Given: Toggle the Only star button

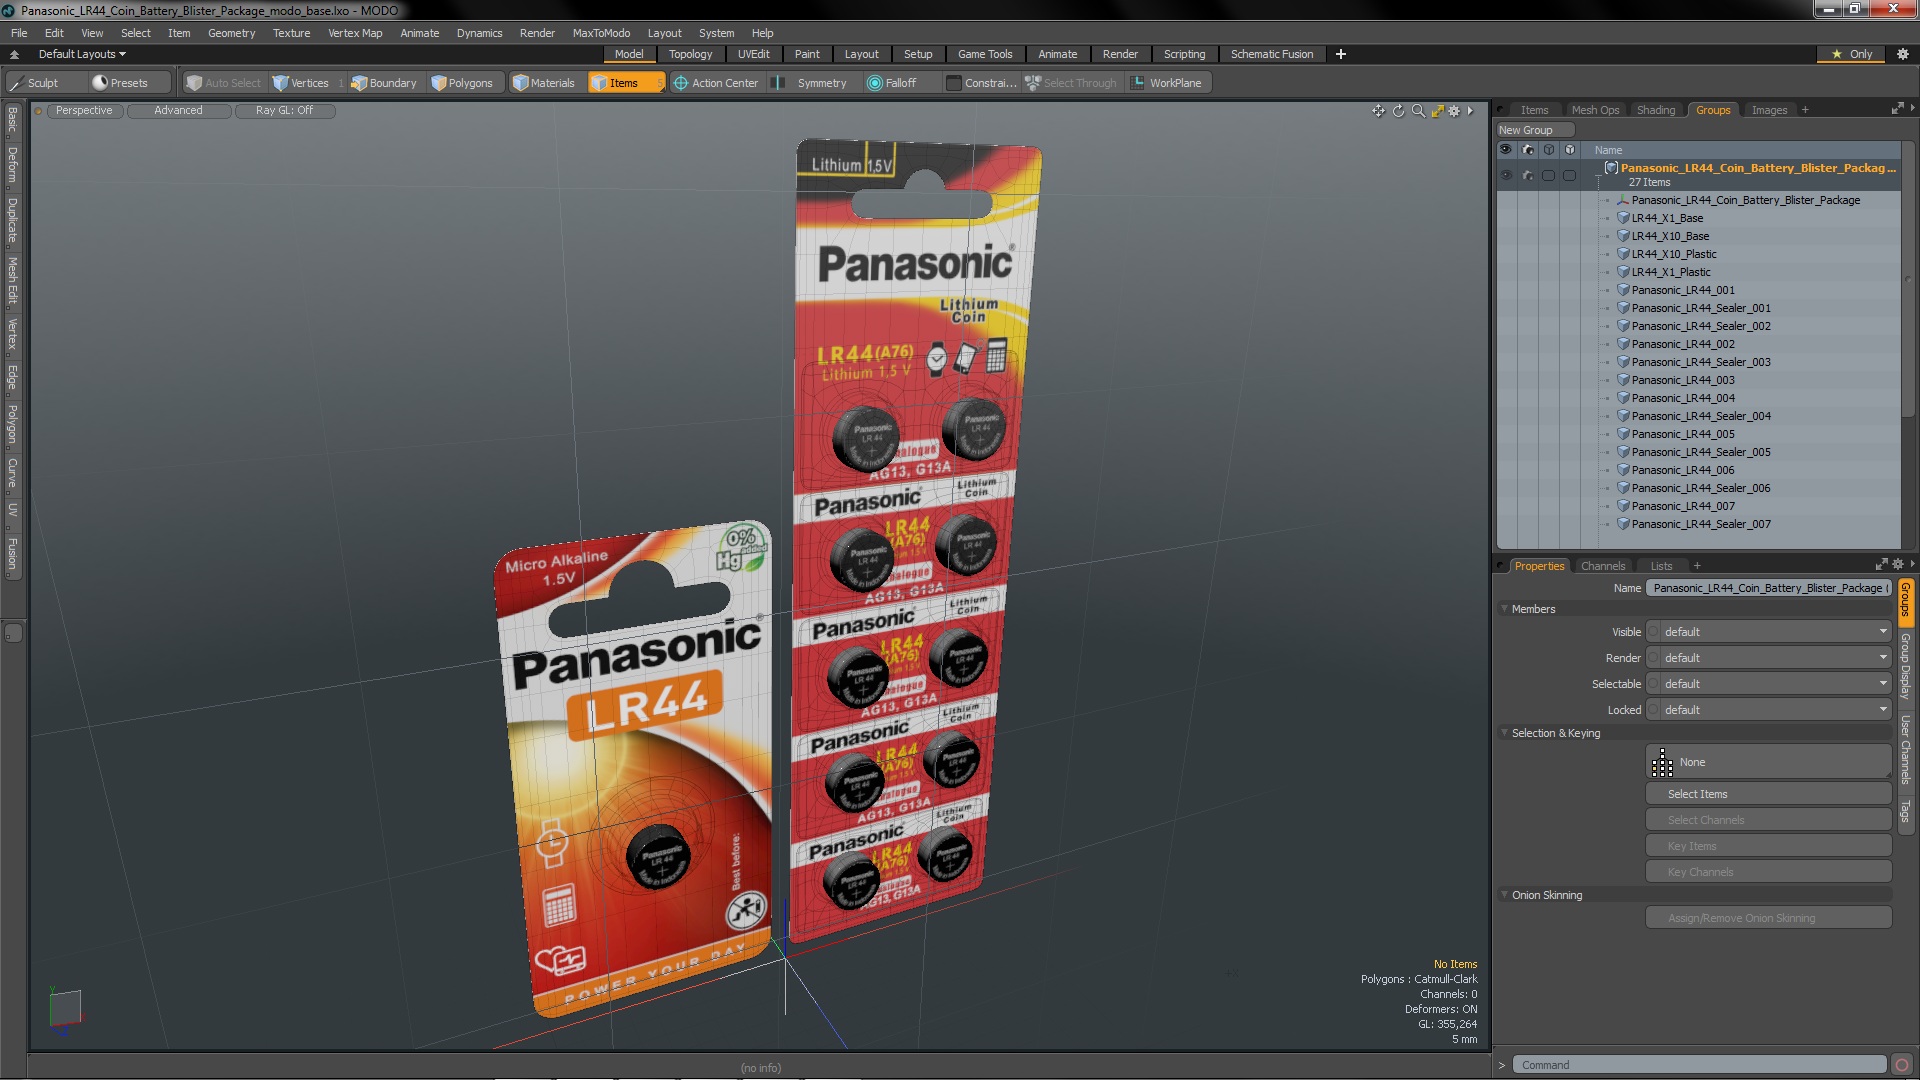Looking at the screenshot, I should [x=1852, y=54].
